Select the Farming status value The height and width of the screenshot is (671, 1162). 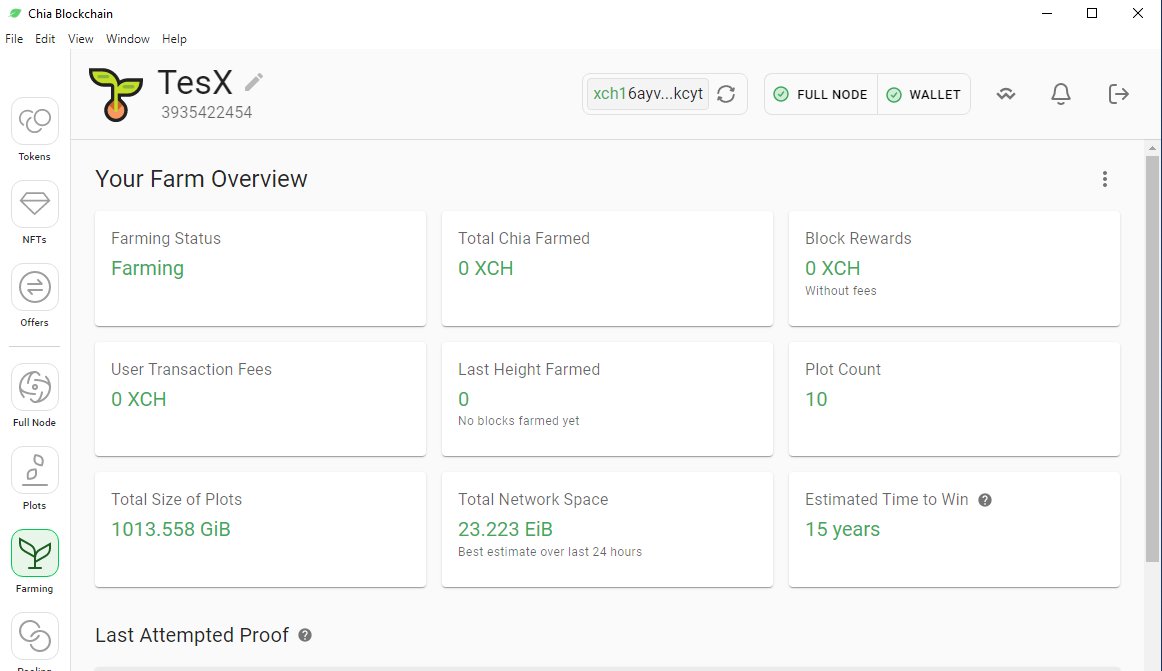pos(147,268)
